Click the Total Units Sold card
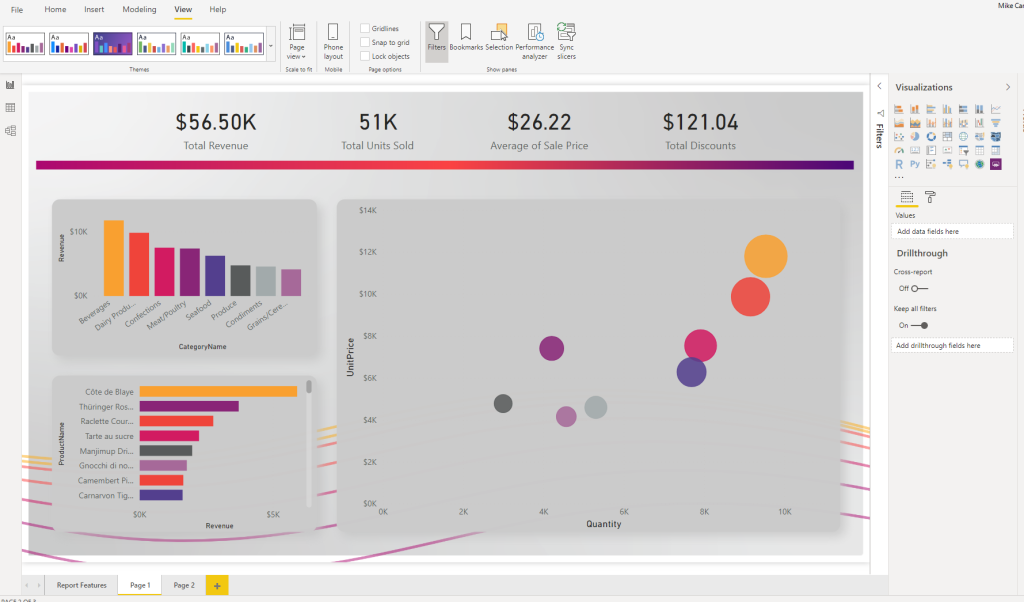 point(377,131)
